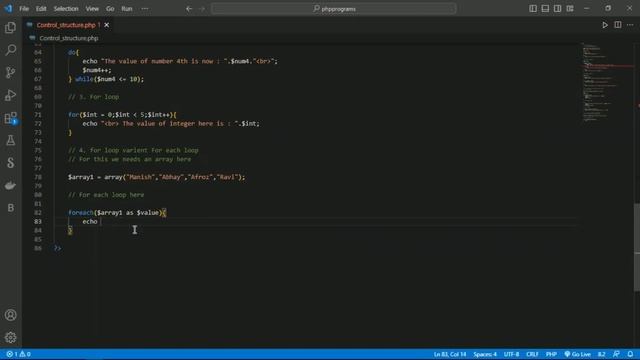640x360 pixels.
Task: Open the Explorer view in activity bar
Action: [11, 28]
